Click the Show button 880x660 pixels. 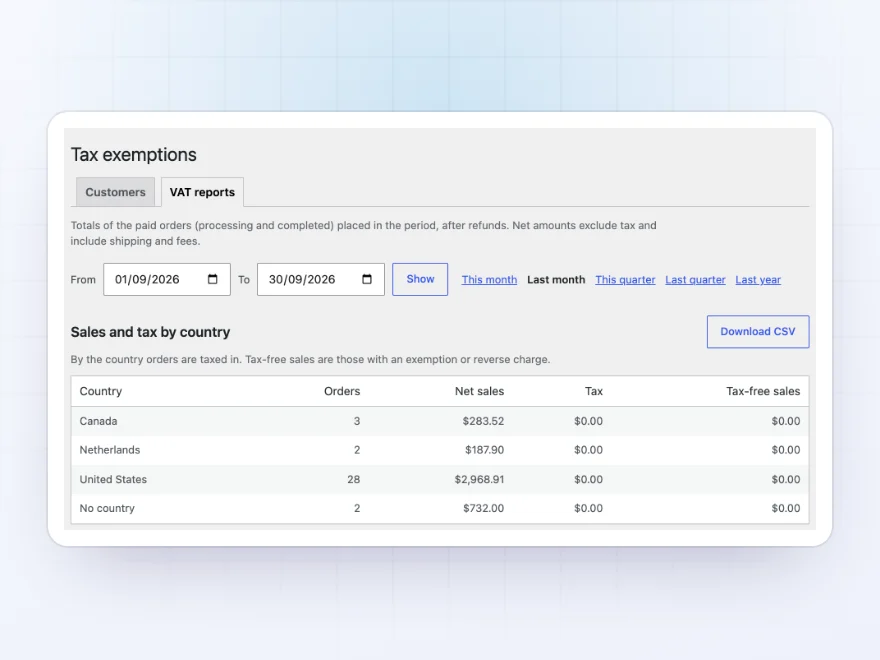(420, 279)
